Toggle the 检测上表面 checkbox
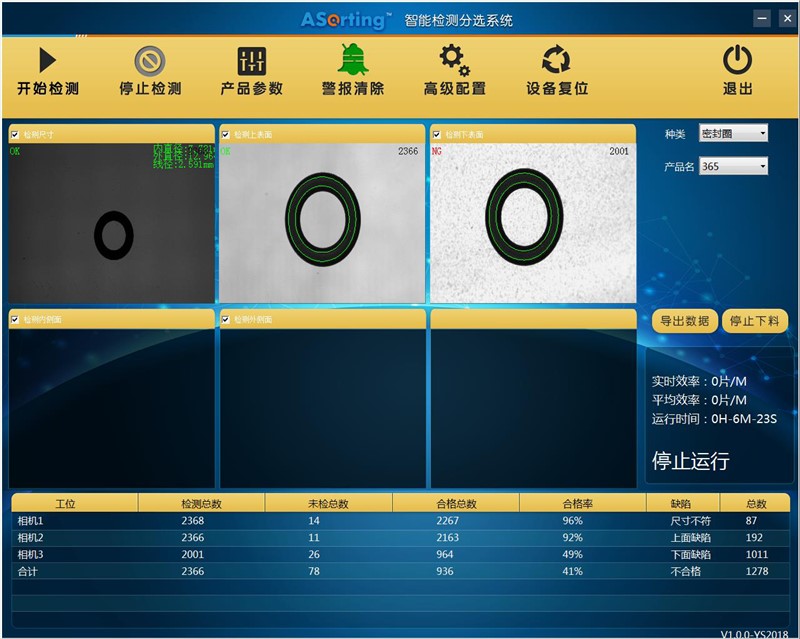The height and width of the screenshot is (639, 800). click(x=226, y=134)
